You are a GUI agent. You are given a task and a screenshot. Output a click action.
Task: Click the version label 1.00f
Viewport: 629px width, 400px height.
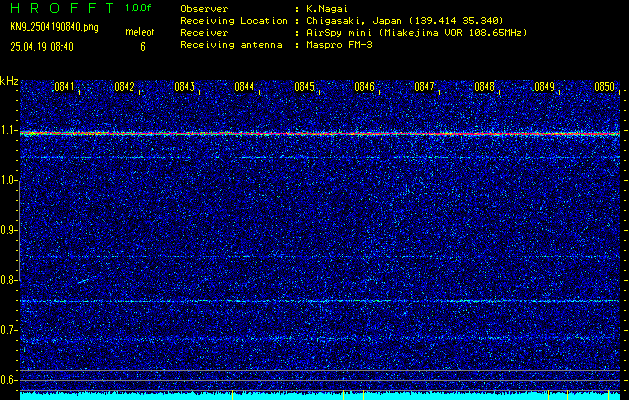coord(138,8)
